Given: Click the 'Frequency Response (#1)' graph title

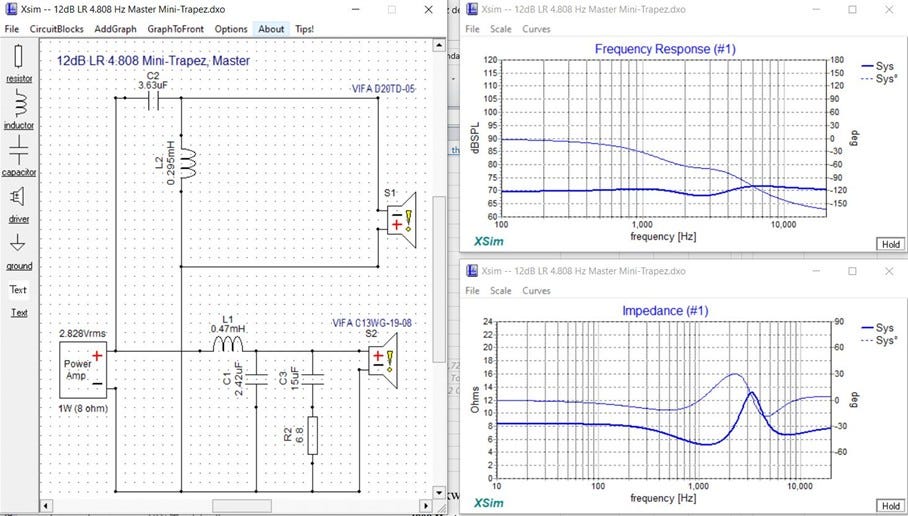Looking at the screenshot, I should 665,49.
